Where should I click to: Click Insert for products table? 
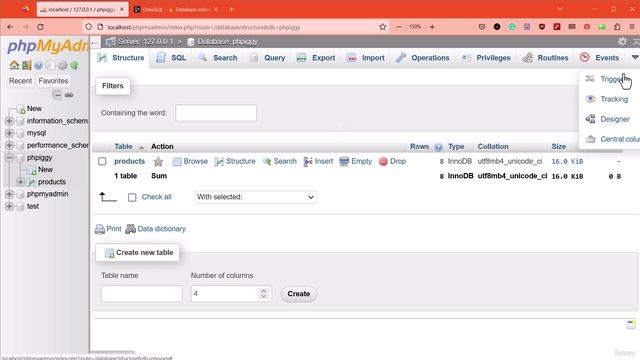(x=318, y=161)
